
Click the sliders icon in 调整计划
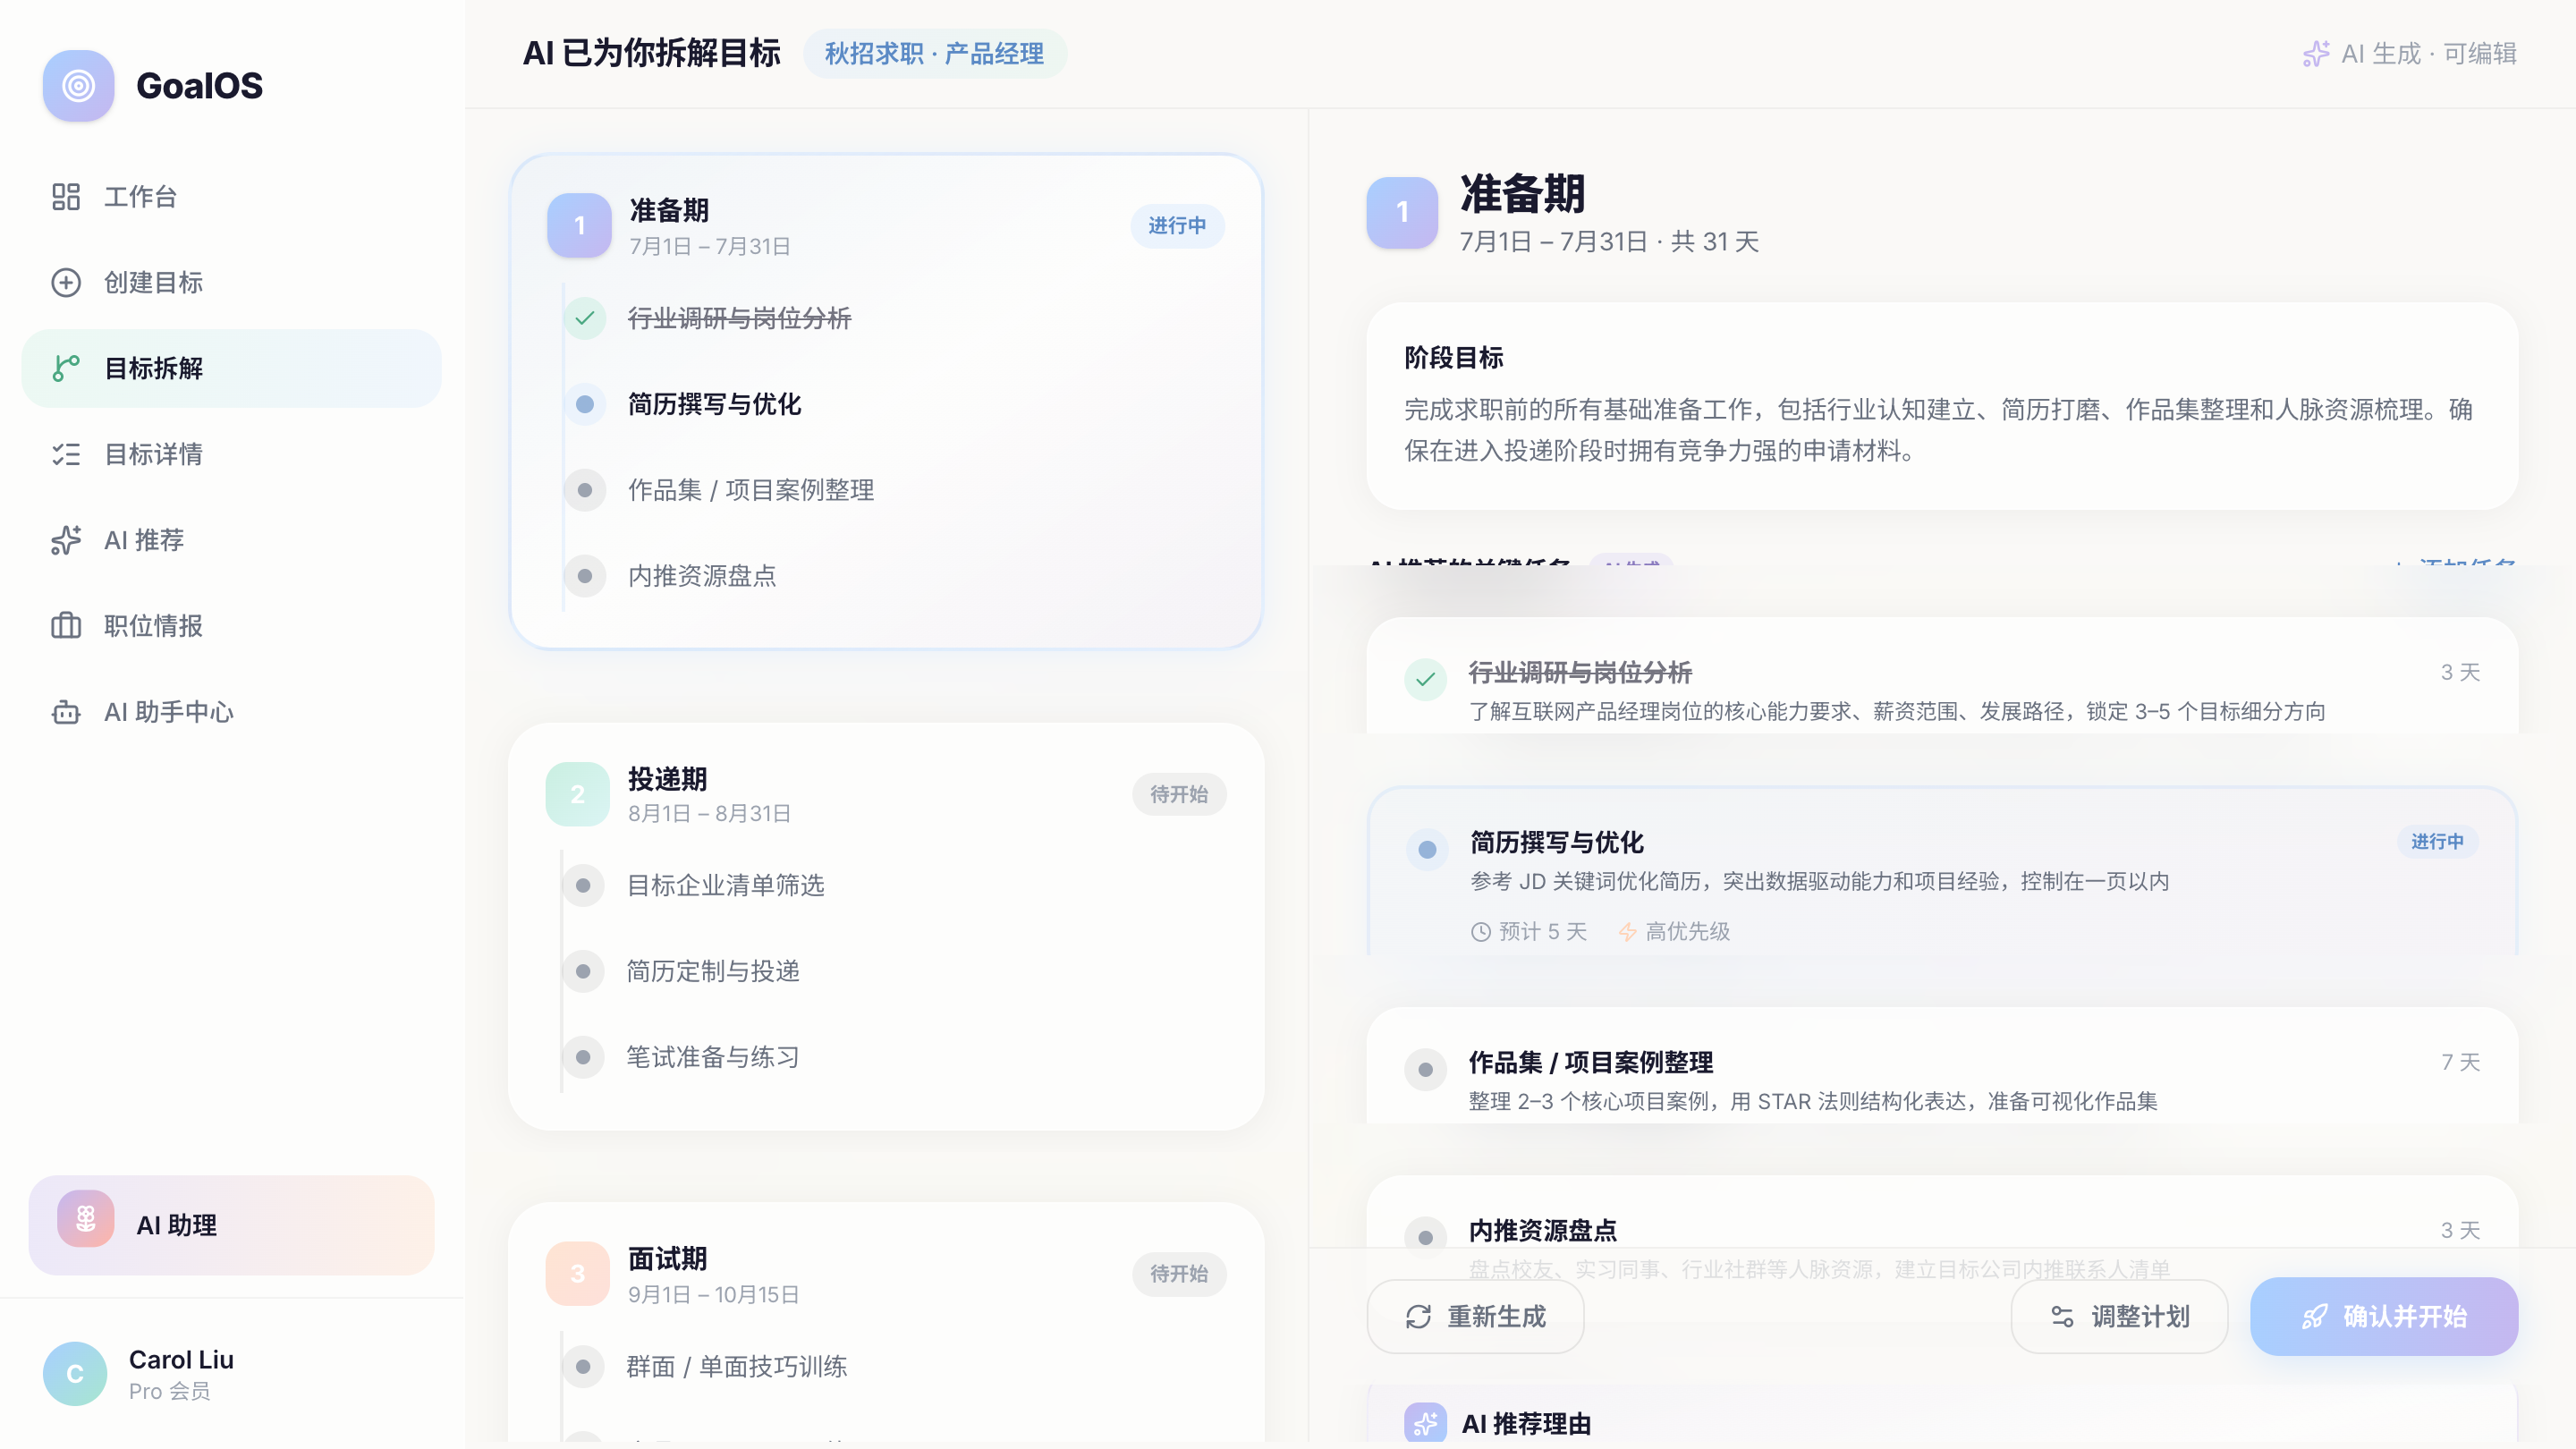pyautogui.click(x=2062, y=1317)
